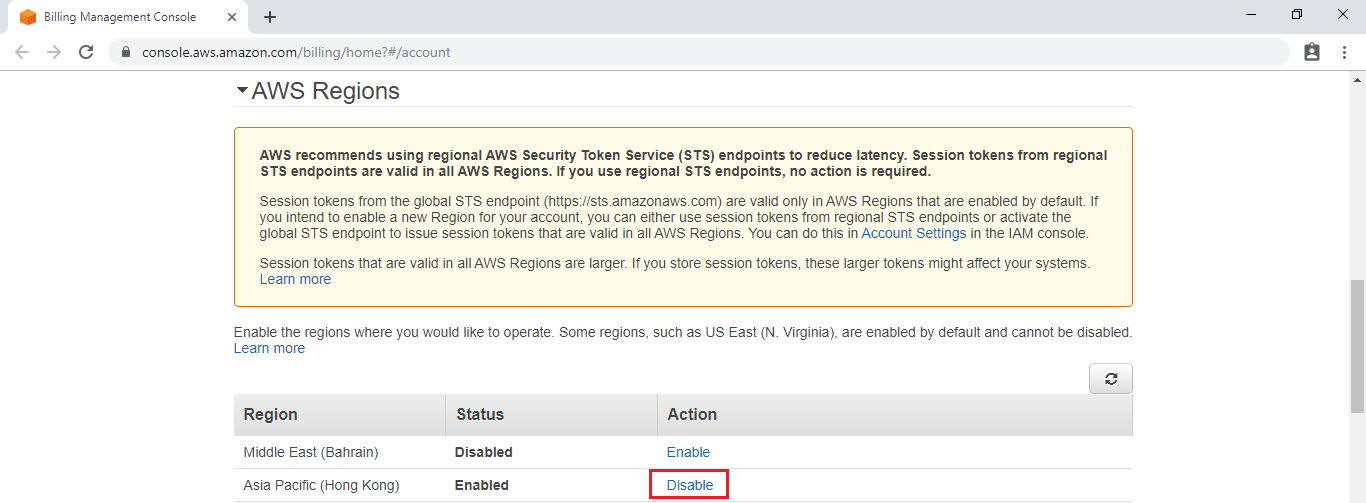Click the Disabled status for Bahrain
1366x503 pixels.
click(x=484, y=452)
